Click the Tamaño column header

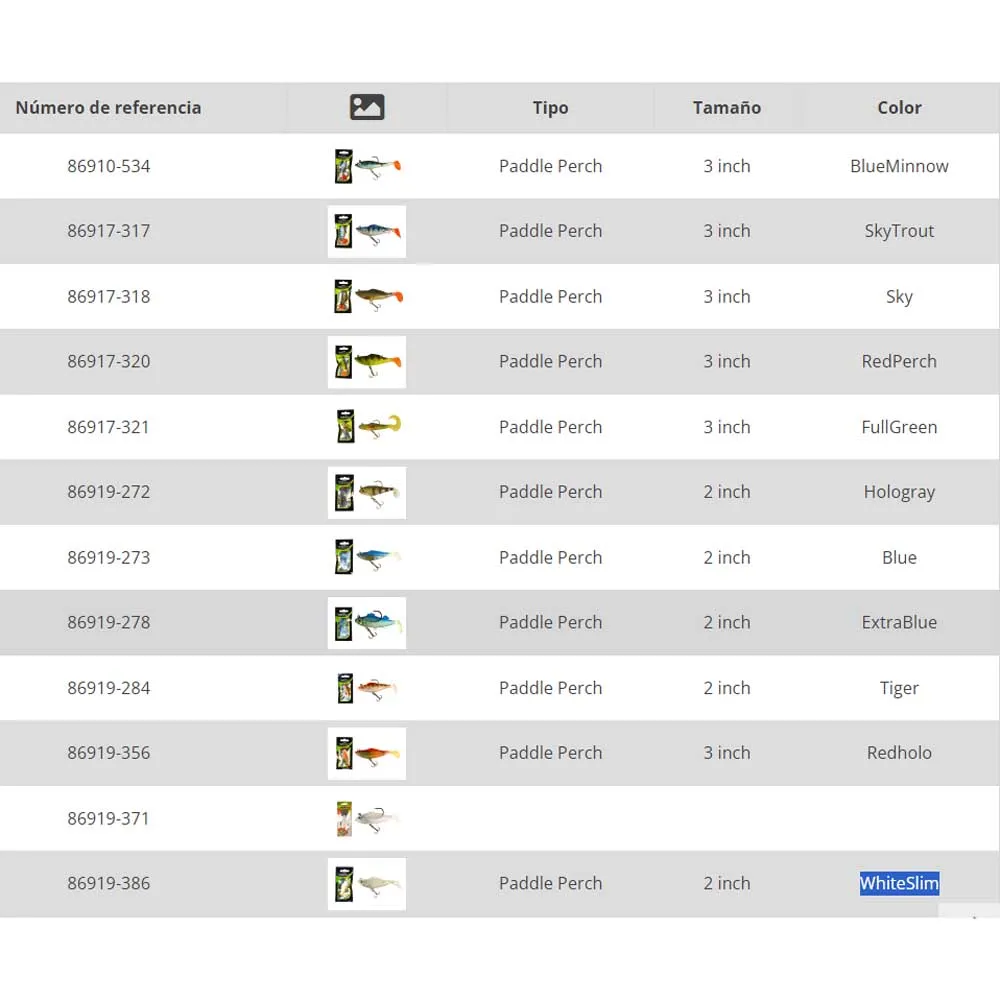pos(727,107)
